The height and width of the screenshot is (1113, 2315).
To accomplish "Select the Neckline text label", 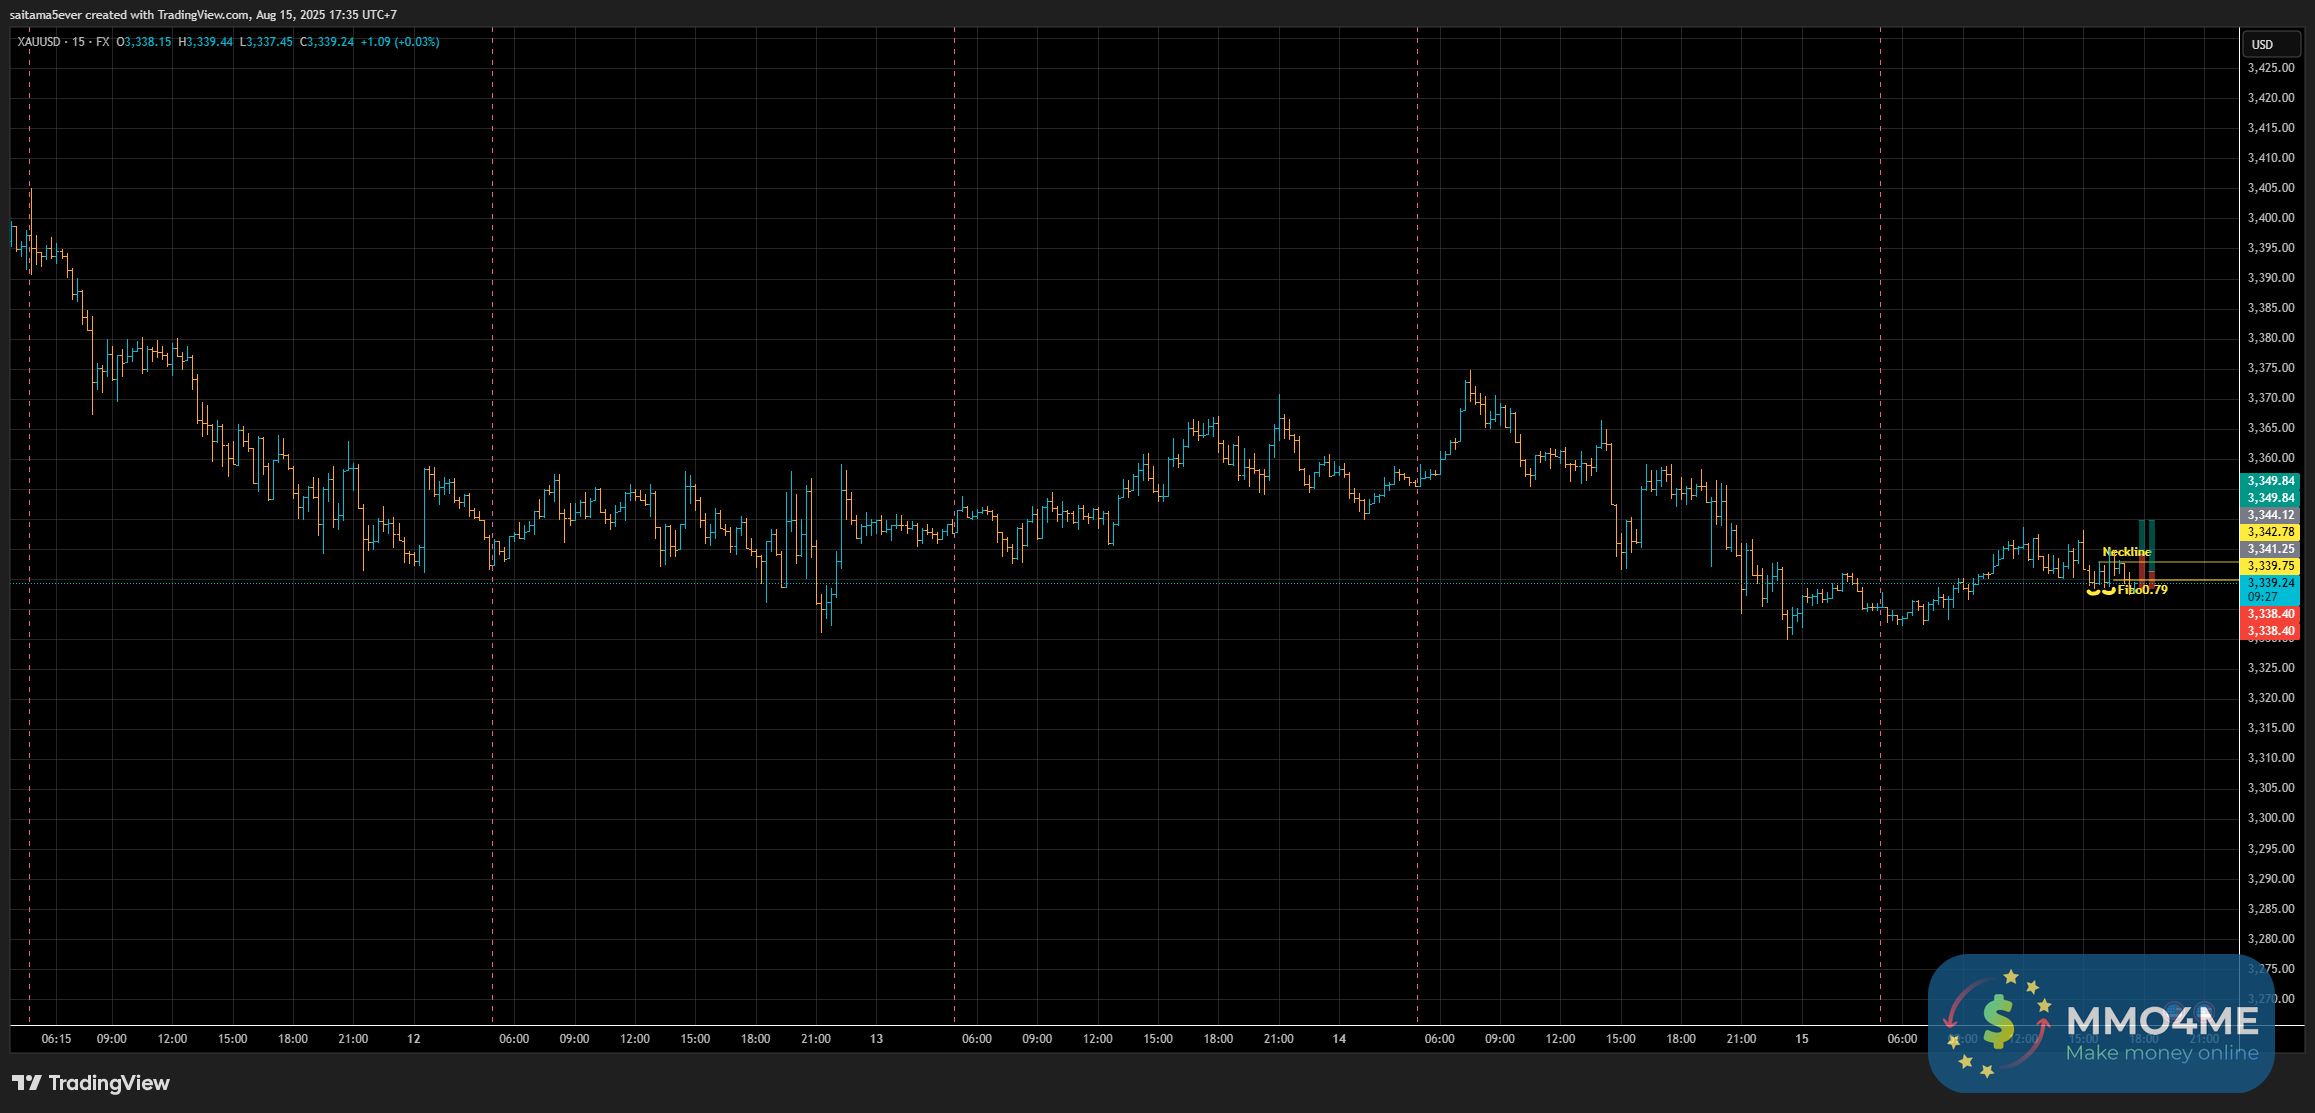I will click(2126, 552).
